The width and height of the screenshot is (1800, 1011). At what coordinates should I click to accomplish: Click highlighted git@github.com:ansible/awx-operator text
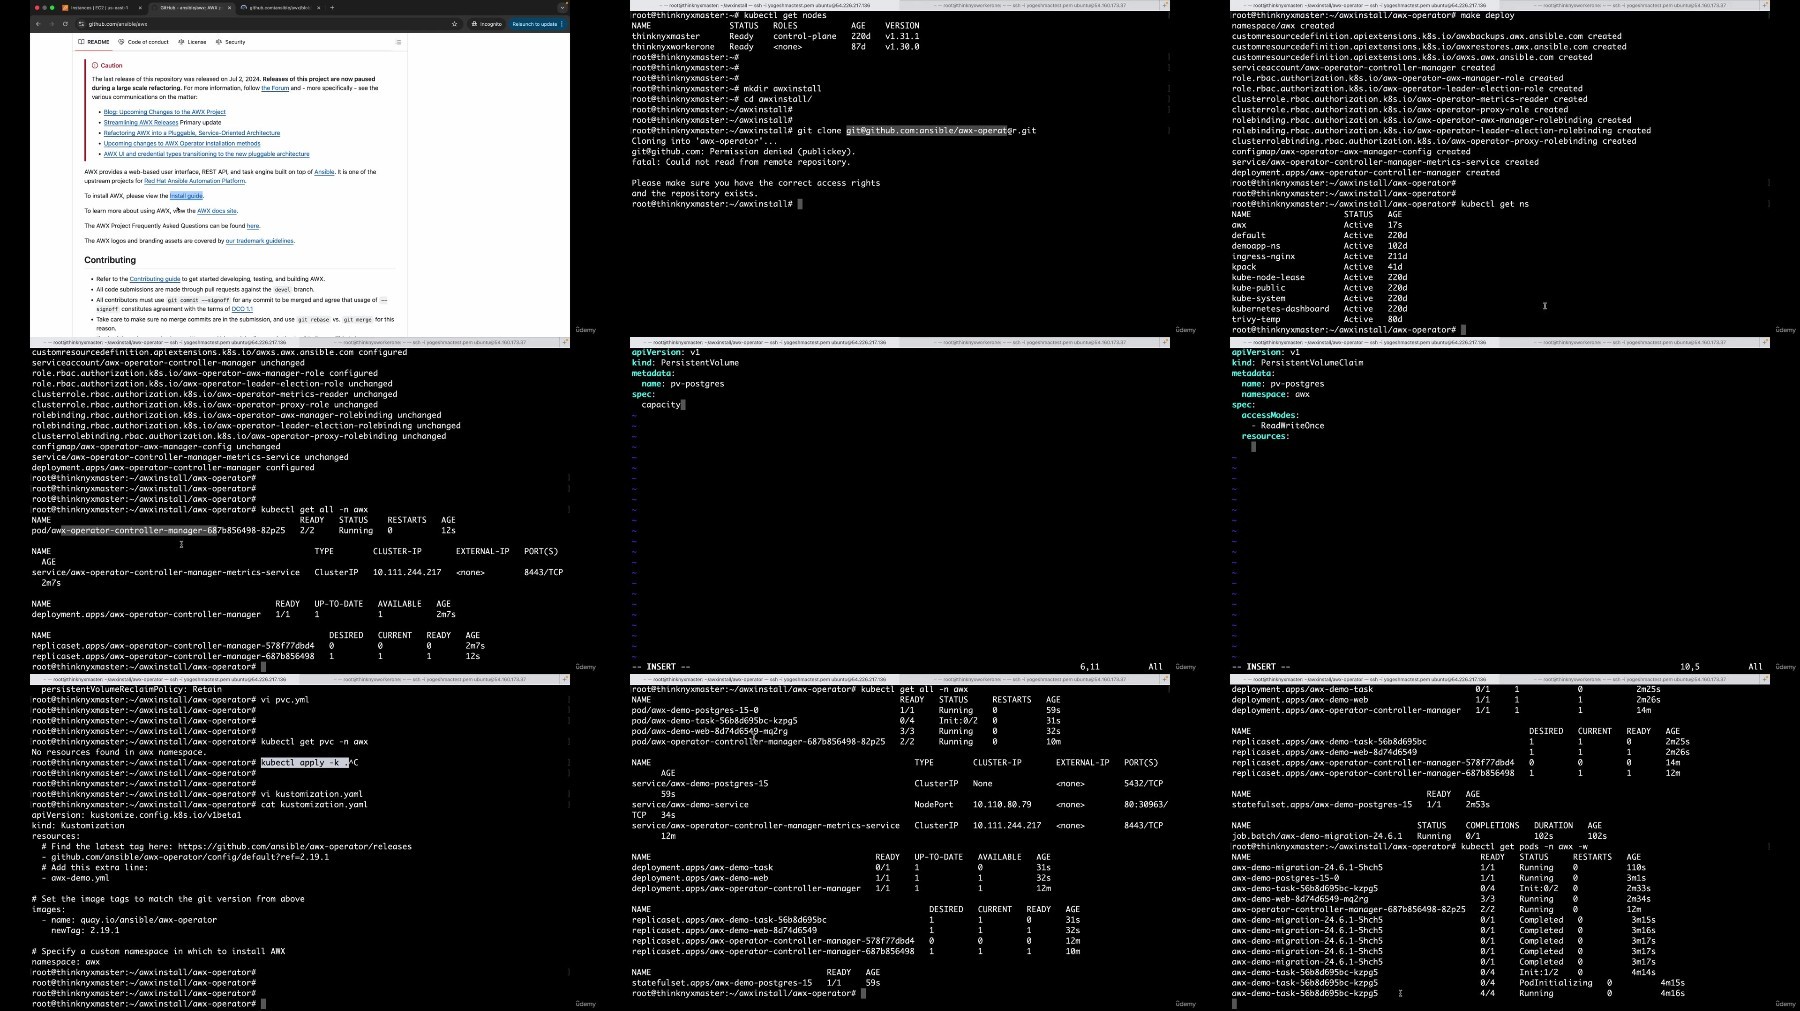931,130
